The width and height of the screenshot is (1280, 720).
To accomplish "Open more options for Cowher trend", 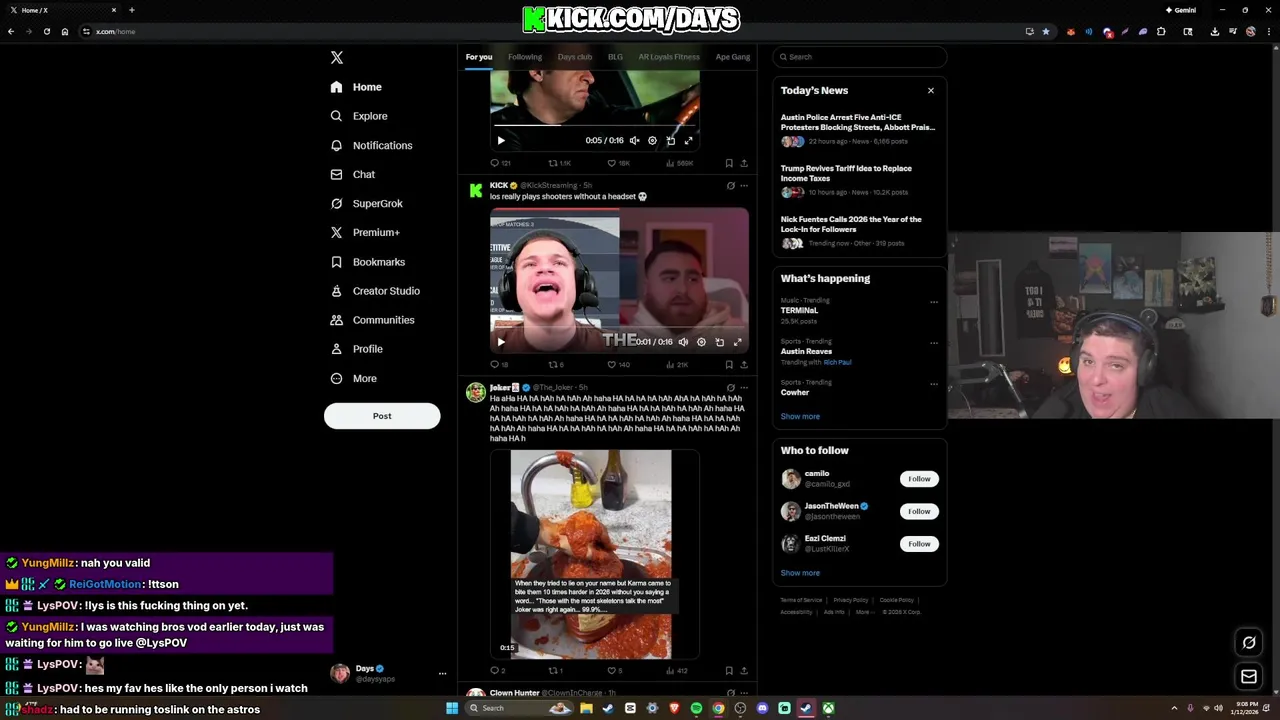I will (934, 384).
